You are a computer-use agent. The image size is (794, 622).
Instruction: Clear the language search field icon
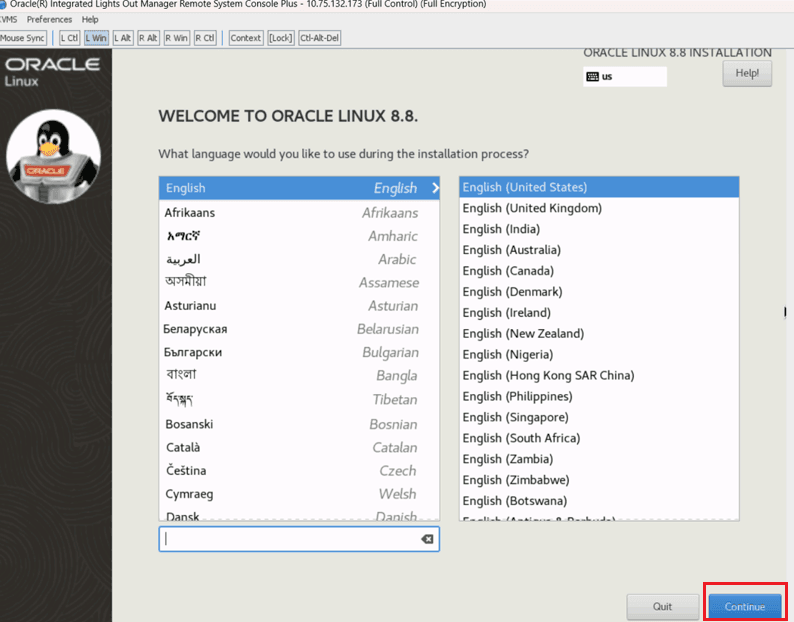[427, 539]
